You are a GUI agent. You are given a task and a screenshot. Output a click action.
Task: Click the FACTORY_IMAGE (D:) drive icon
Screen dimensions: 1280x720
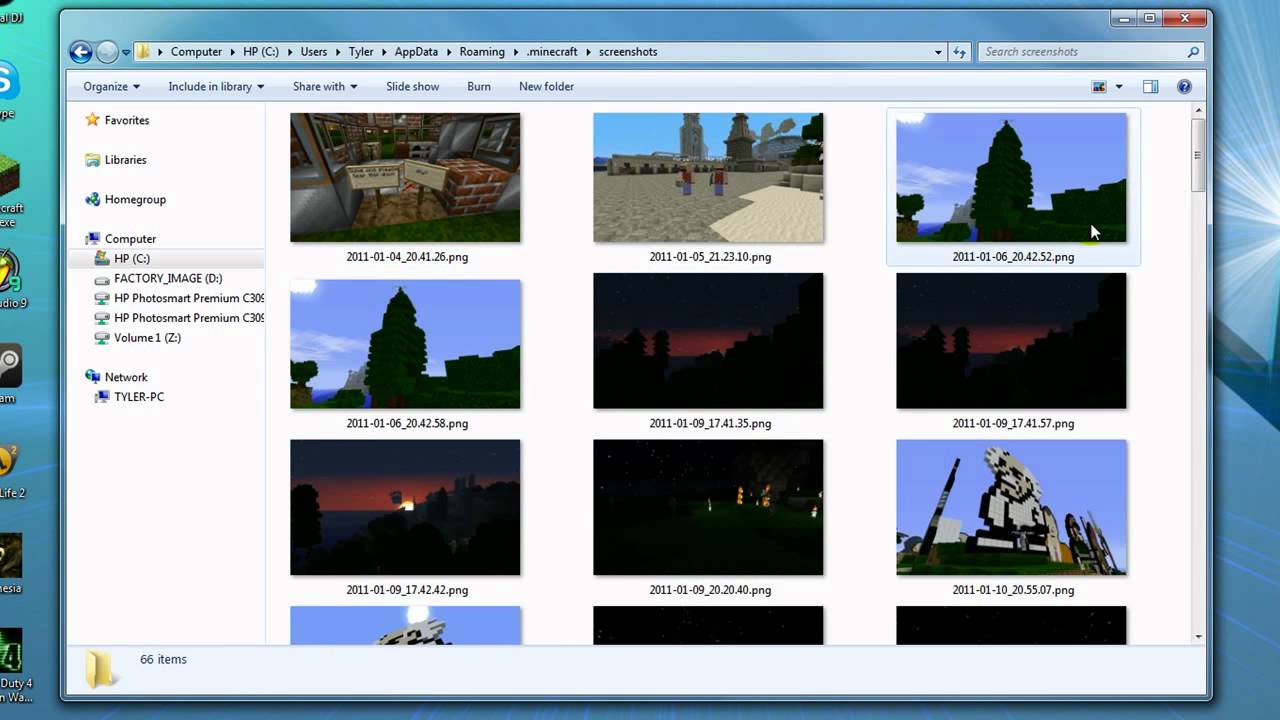[x=102, y=279]
